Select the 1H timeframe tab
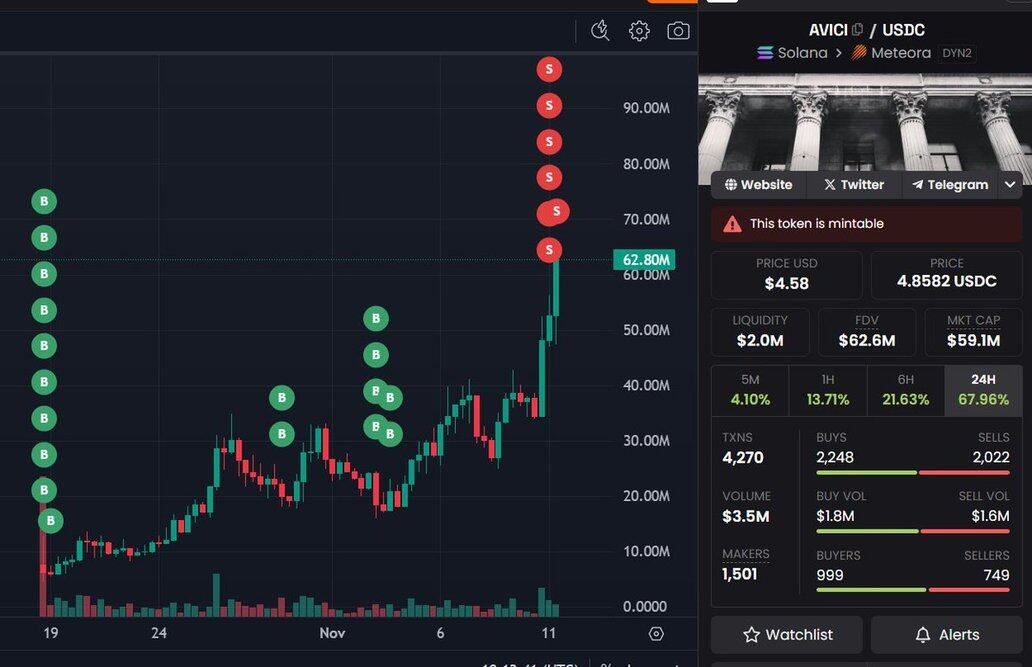 (828, 390)
